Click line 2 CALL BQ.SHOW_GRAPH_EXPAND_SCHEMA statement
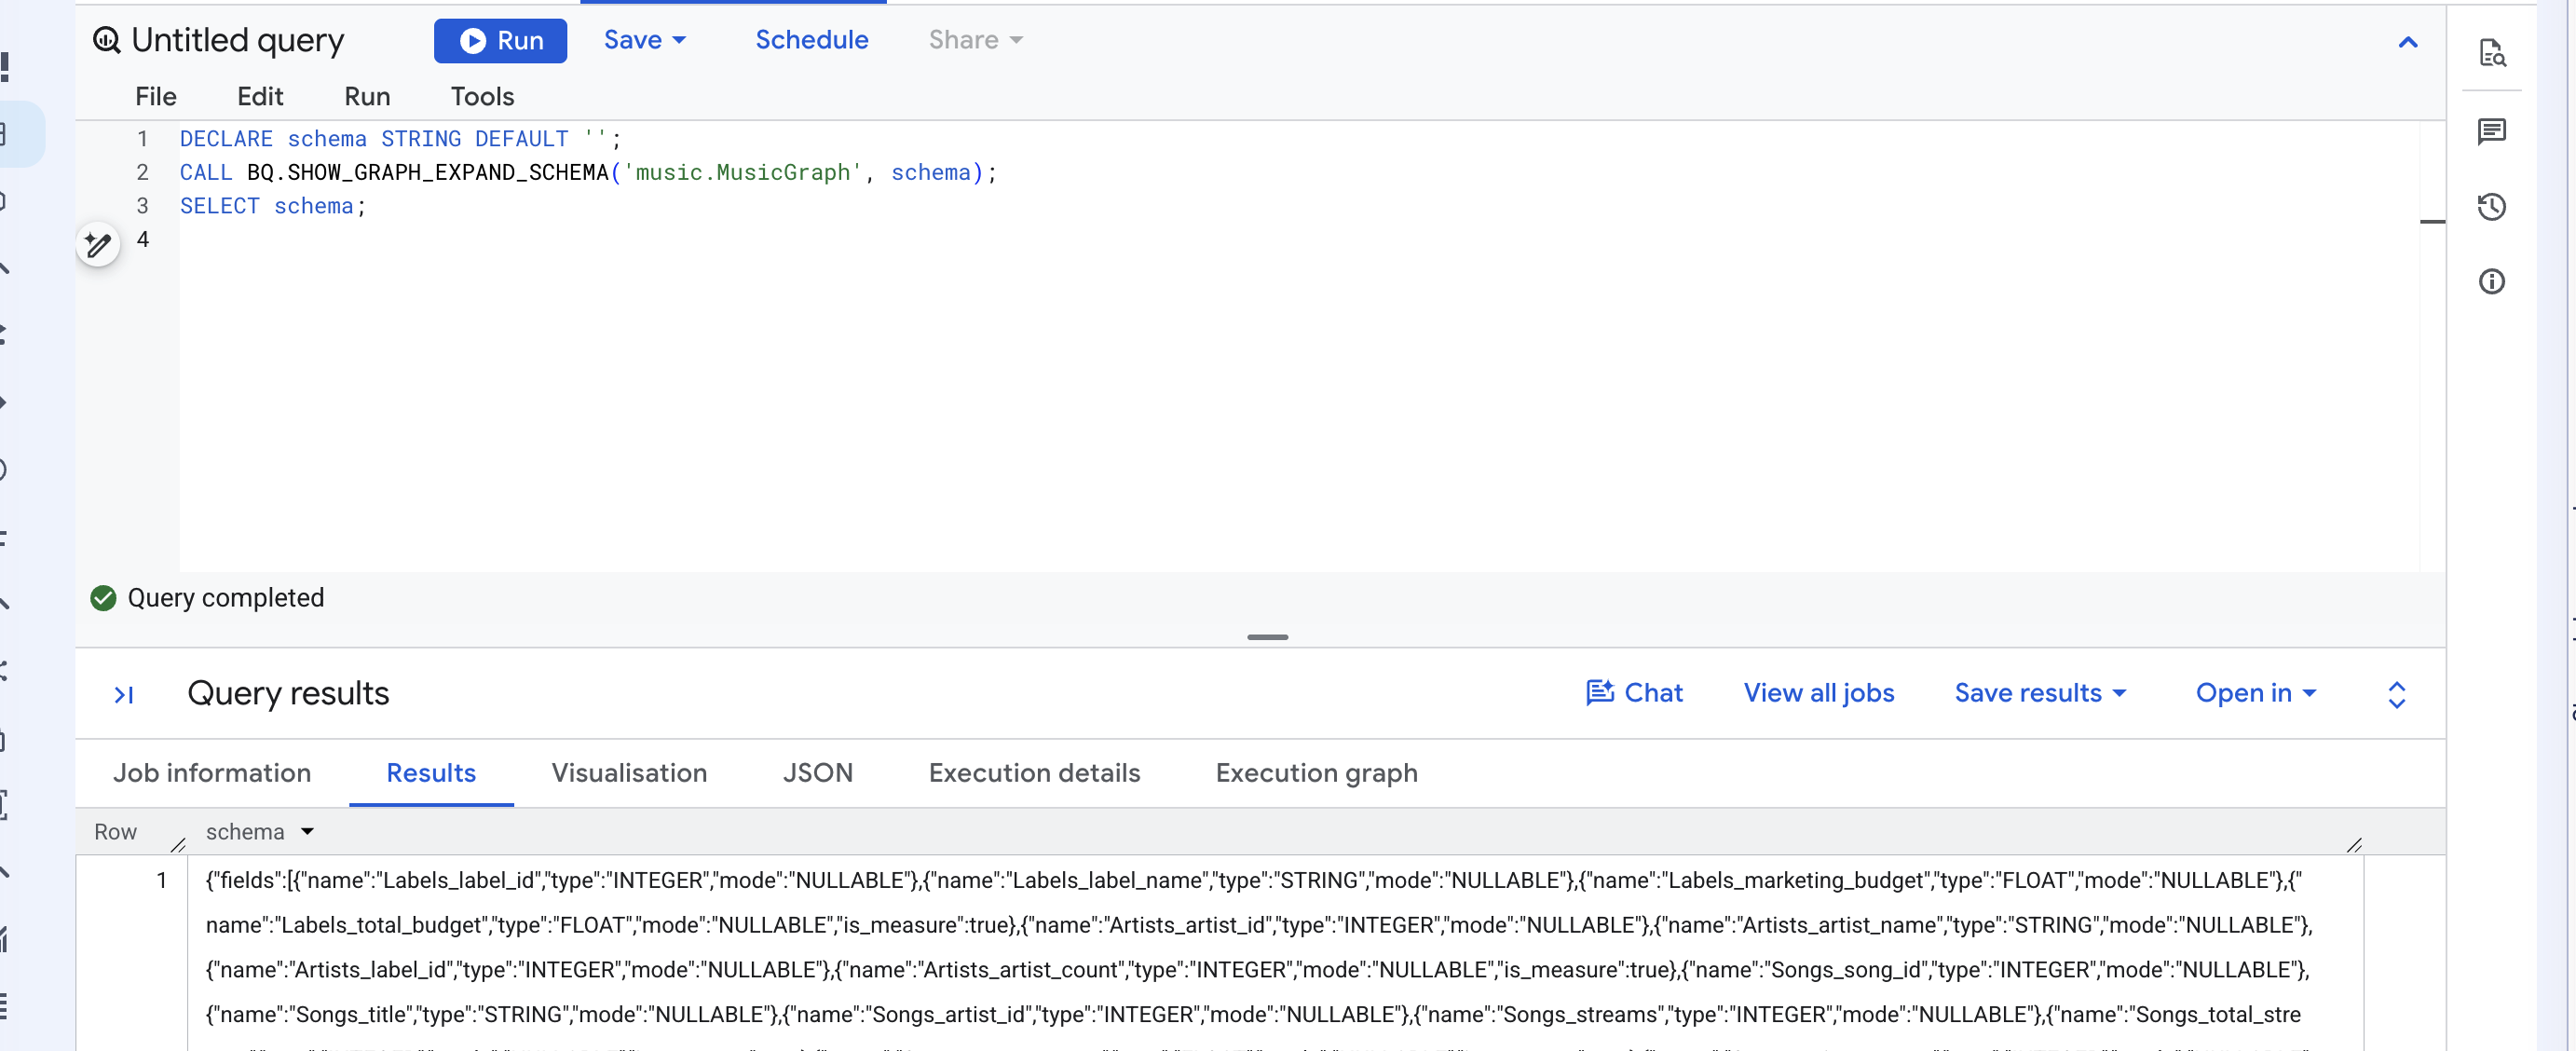2576x1051 pixels. pos(588,173)
